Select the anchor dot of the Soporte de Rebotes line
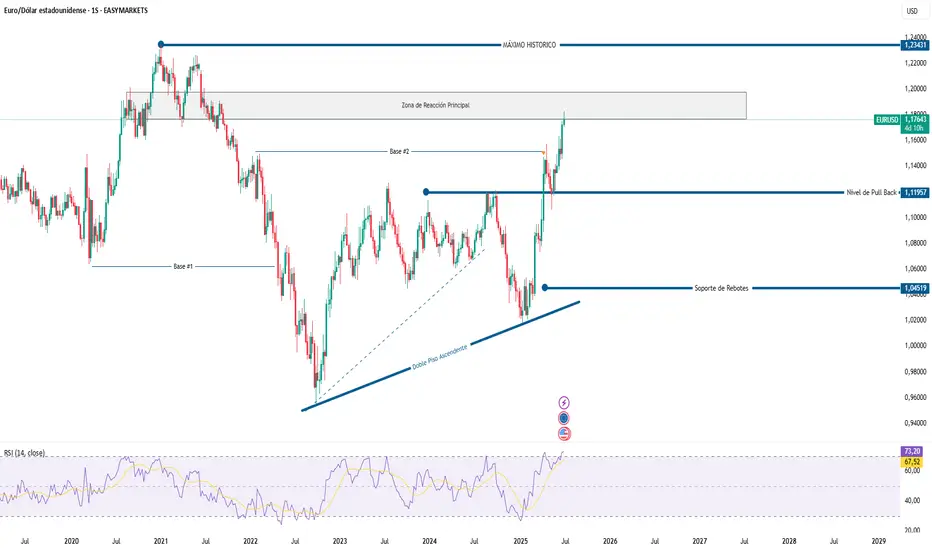 tap(545, 288)
